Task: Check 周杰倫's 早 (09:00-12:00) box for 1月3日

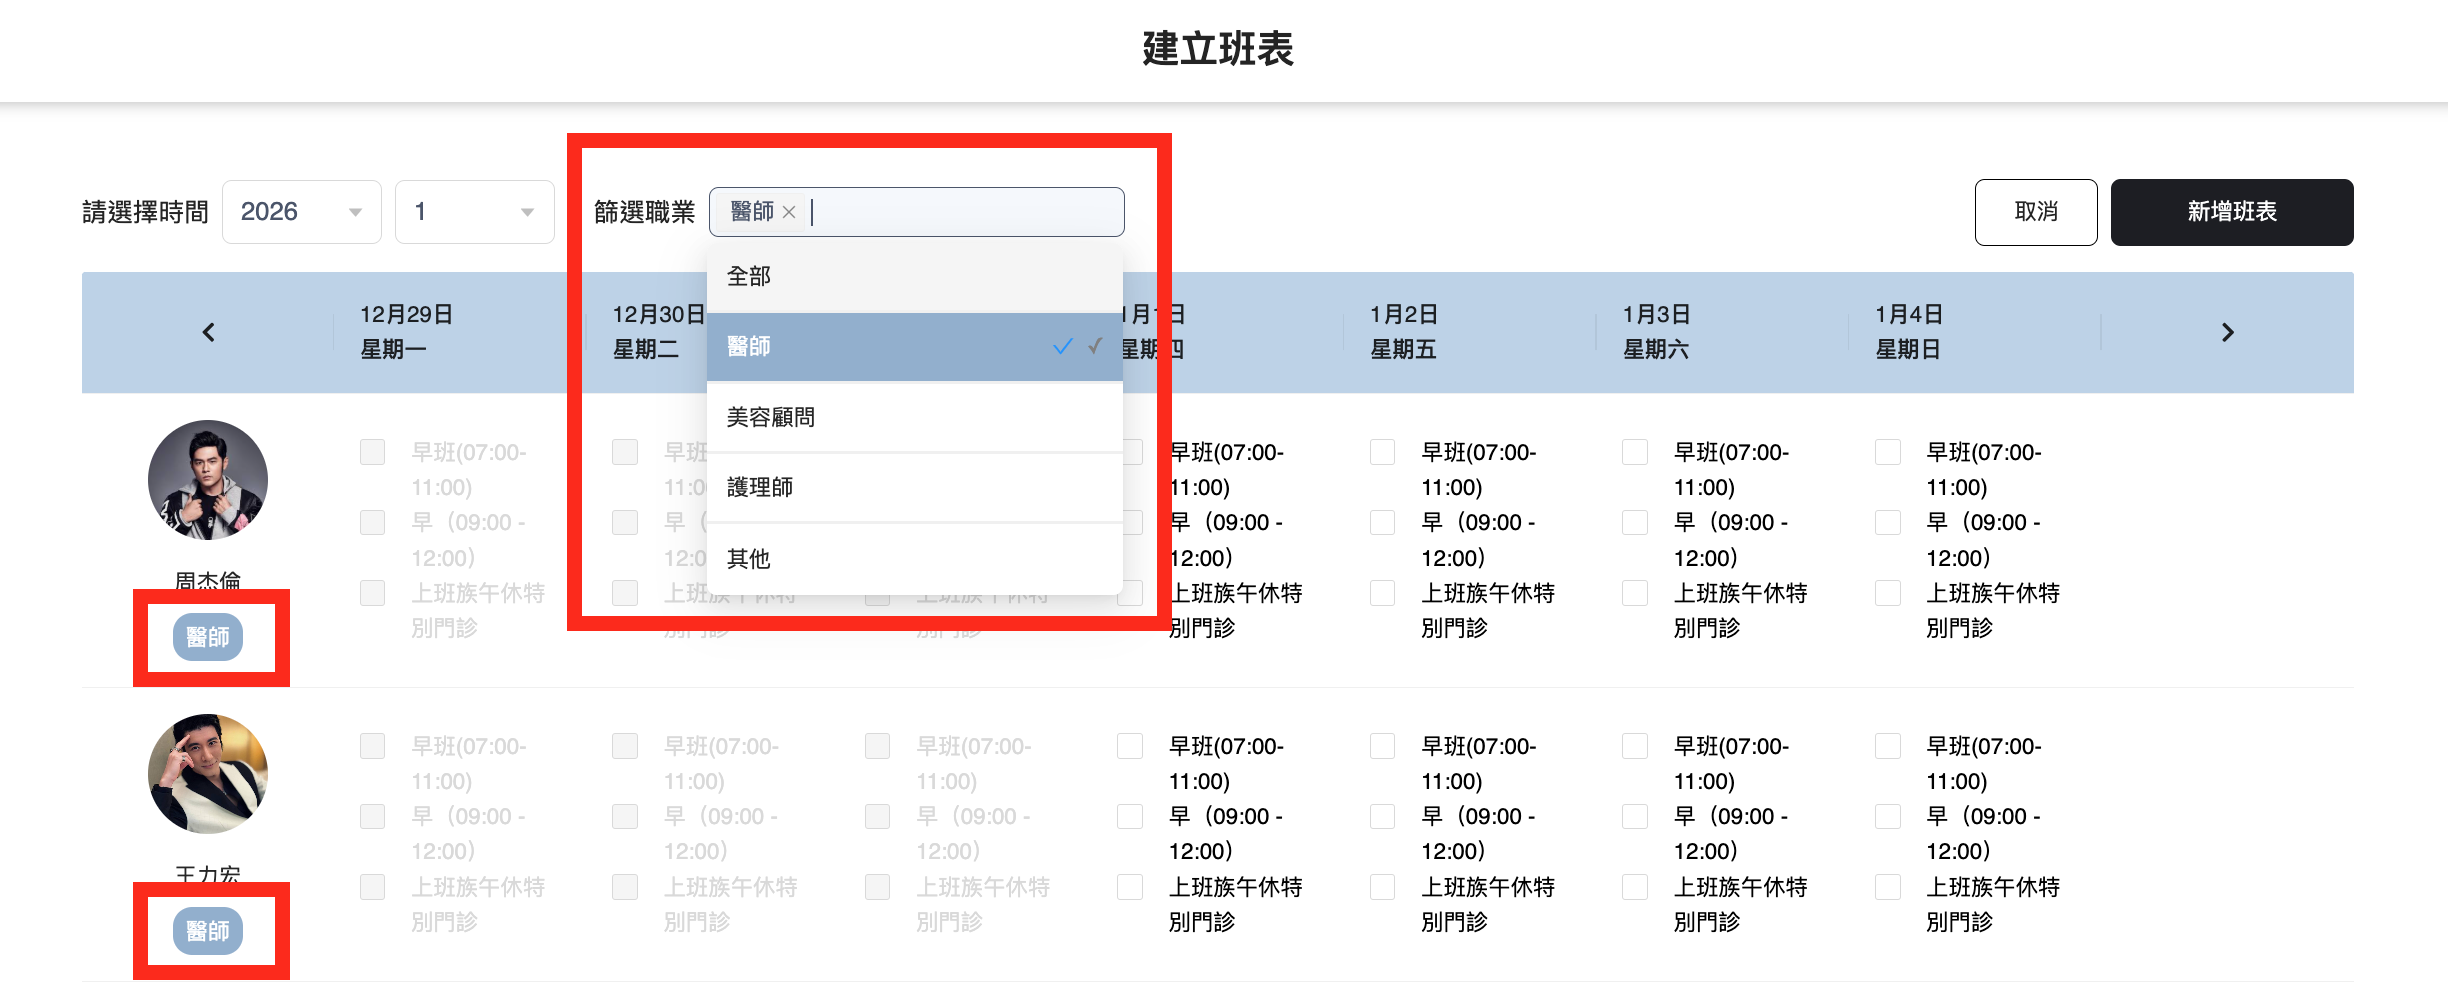Action: click(x=1634, y=523)
